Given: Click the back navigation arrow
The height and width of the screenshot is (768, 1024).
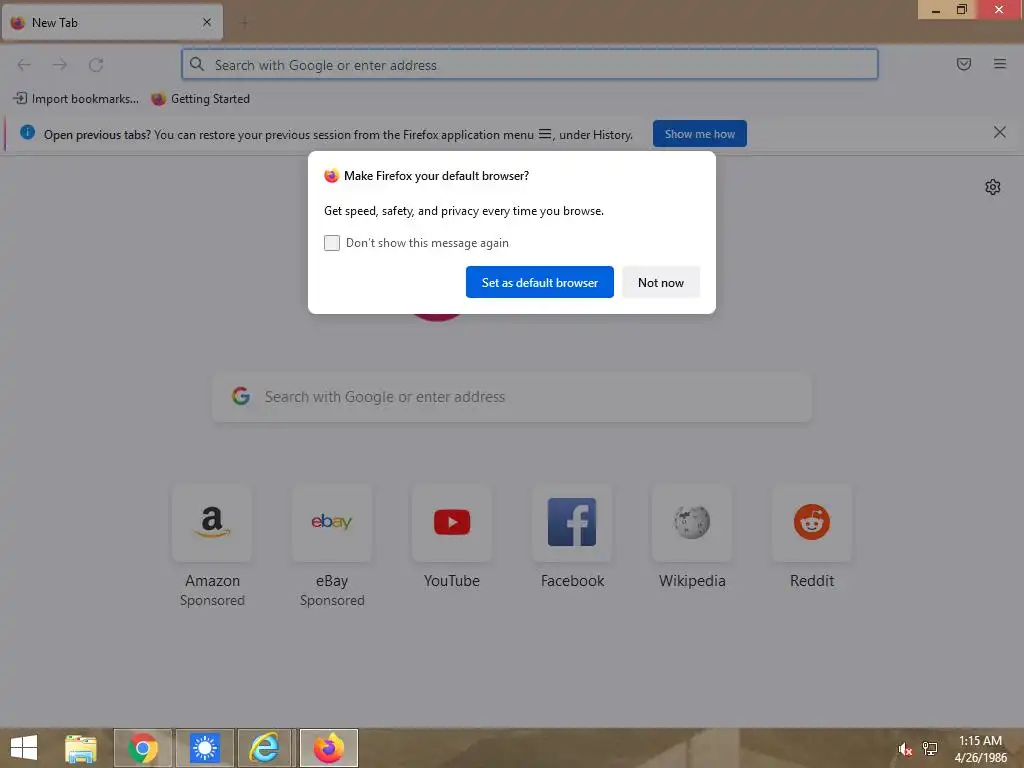Looking at the screenshot, I should [24, 65].
